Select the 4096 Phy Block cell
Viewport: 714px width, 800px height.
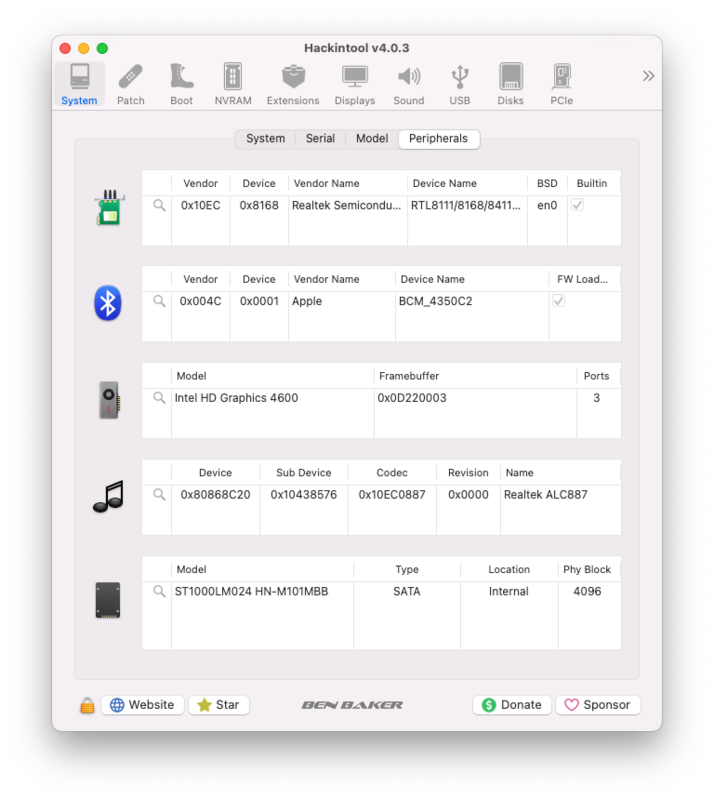click(587, 591)
